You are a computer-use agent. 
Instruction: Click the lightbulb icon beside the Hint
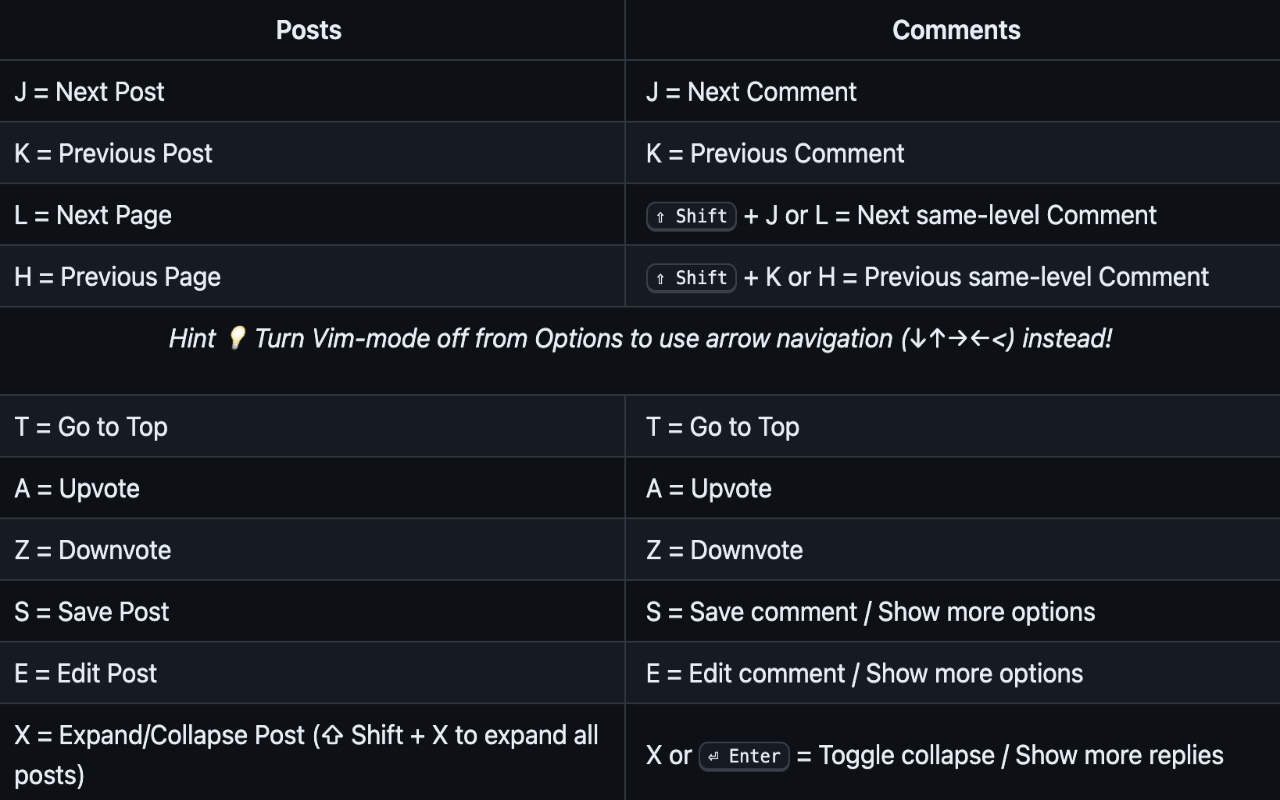click(236, 339)
